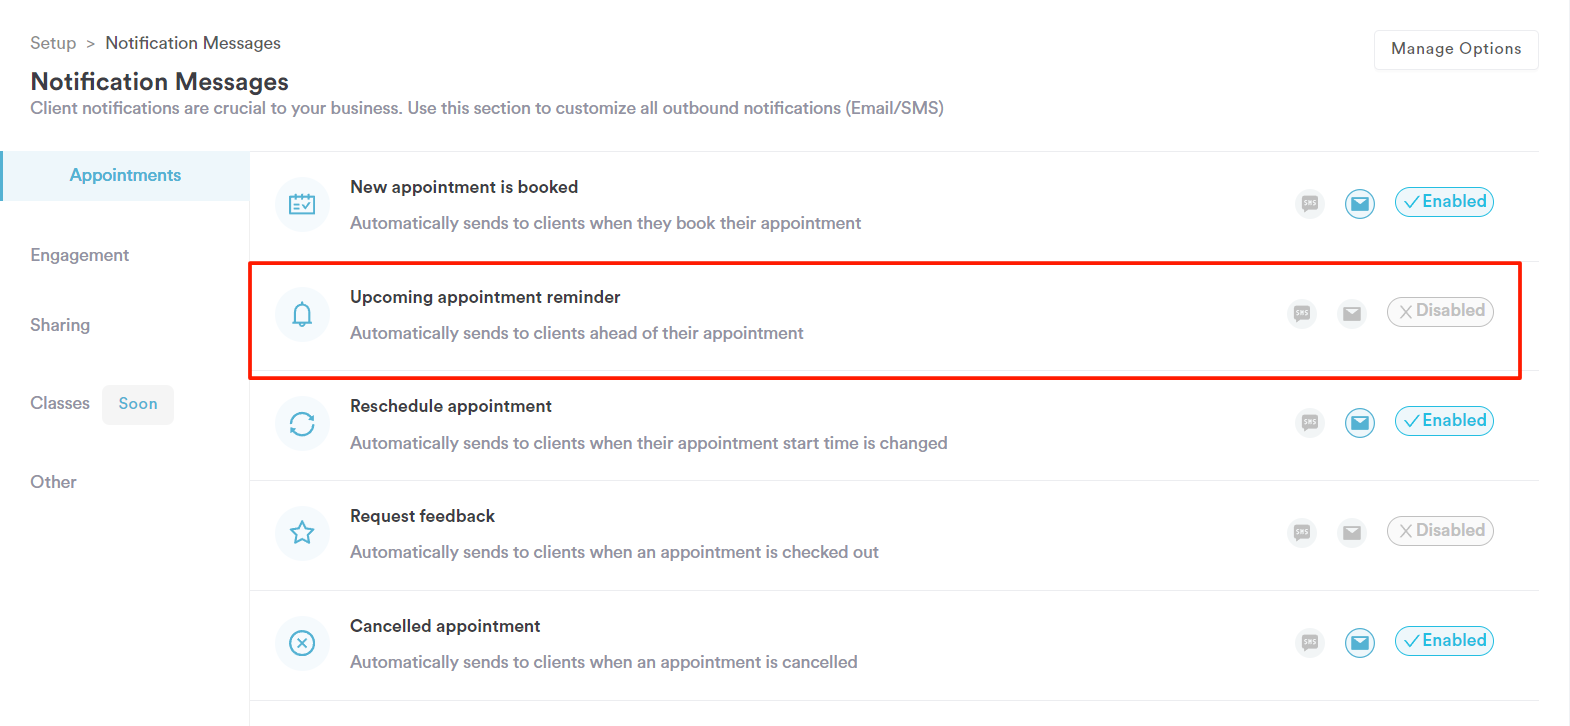Click email icon in Upcoming appointment reminder row

[x=1352, y=313]
